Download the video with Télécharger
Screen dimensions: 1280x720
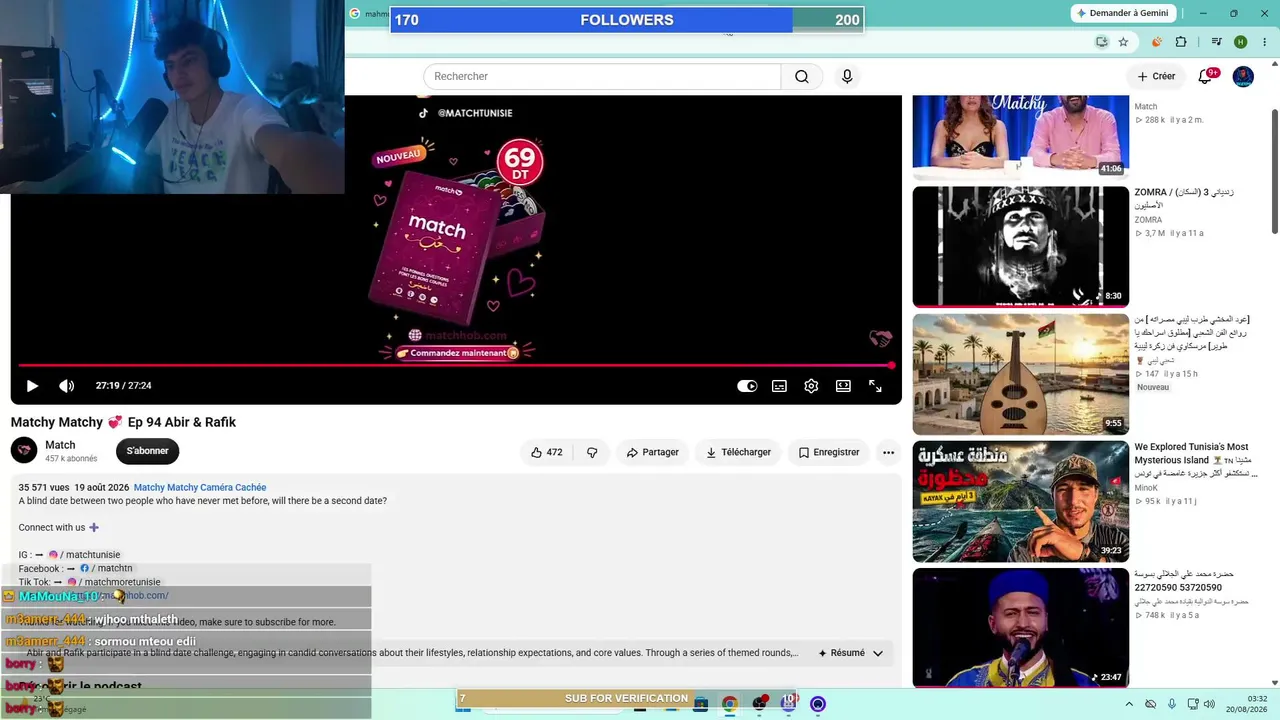(x=738, y=452)
